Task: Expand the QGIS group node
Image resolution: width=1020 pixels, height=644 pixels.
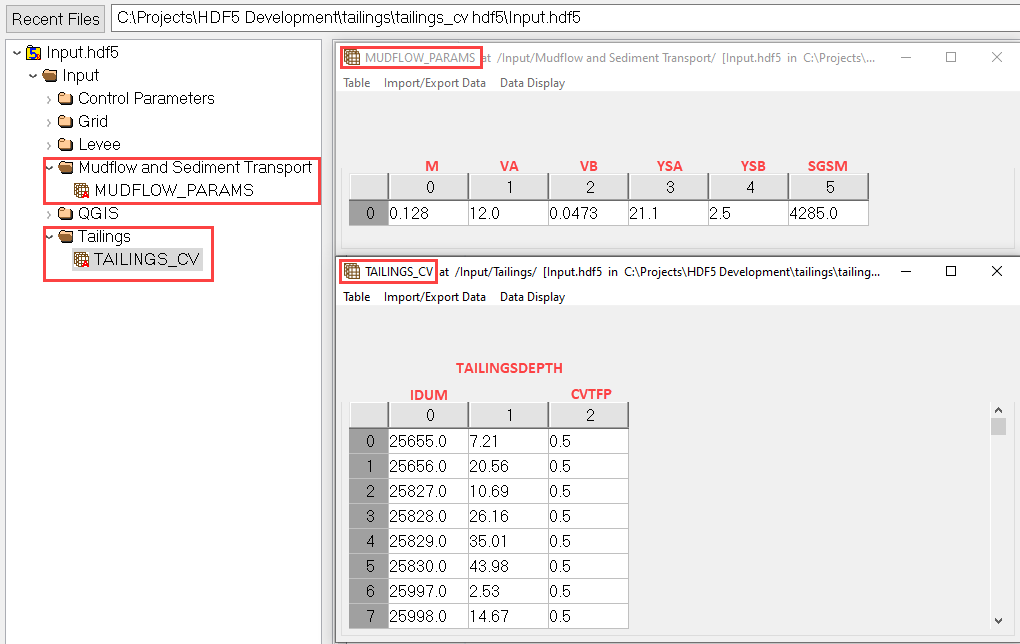Action: coord(49,213)
